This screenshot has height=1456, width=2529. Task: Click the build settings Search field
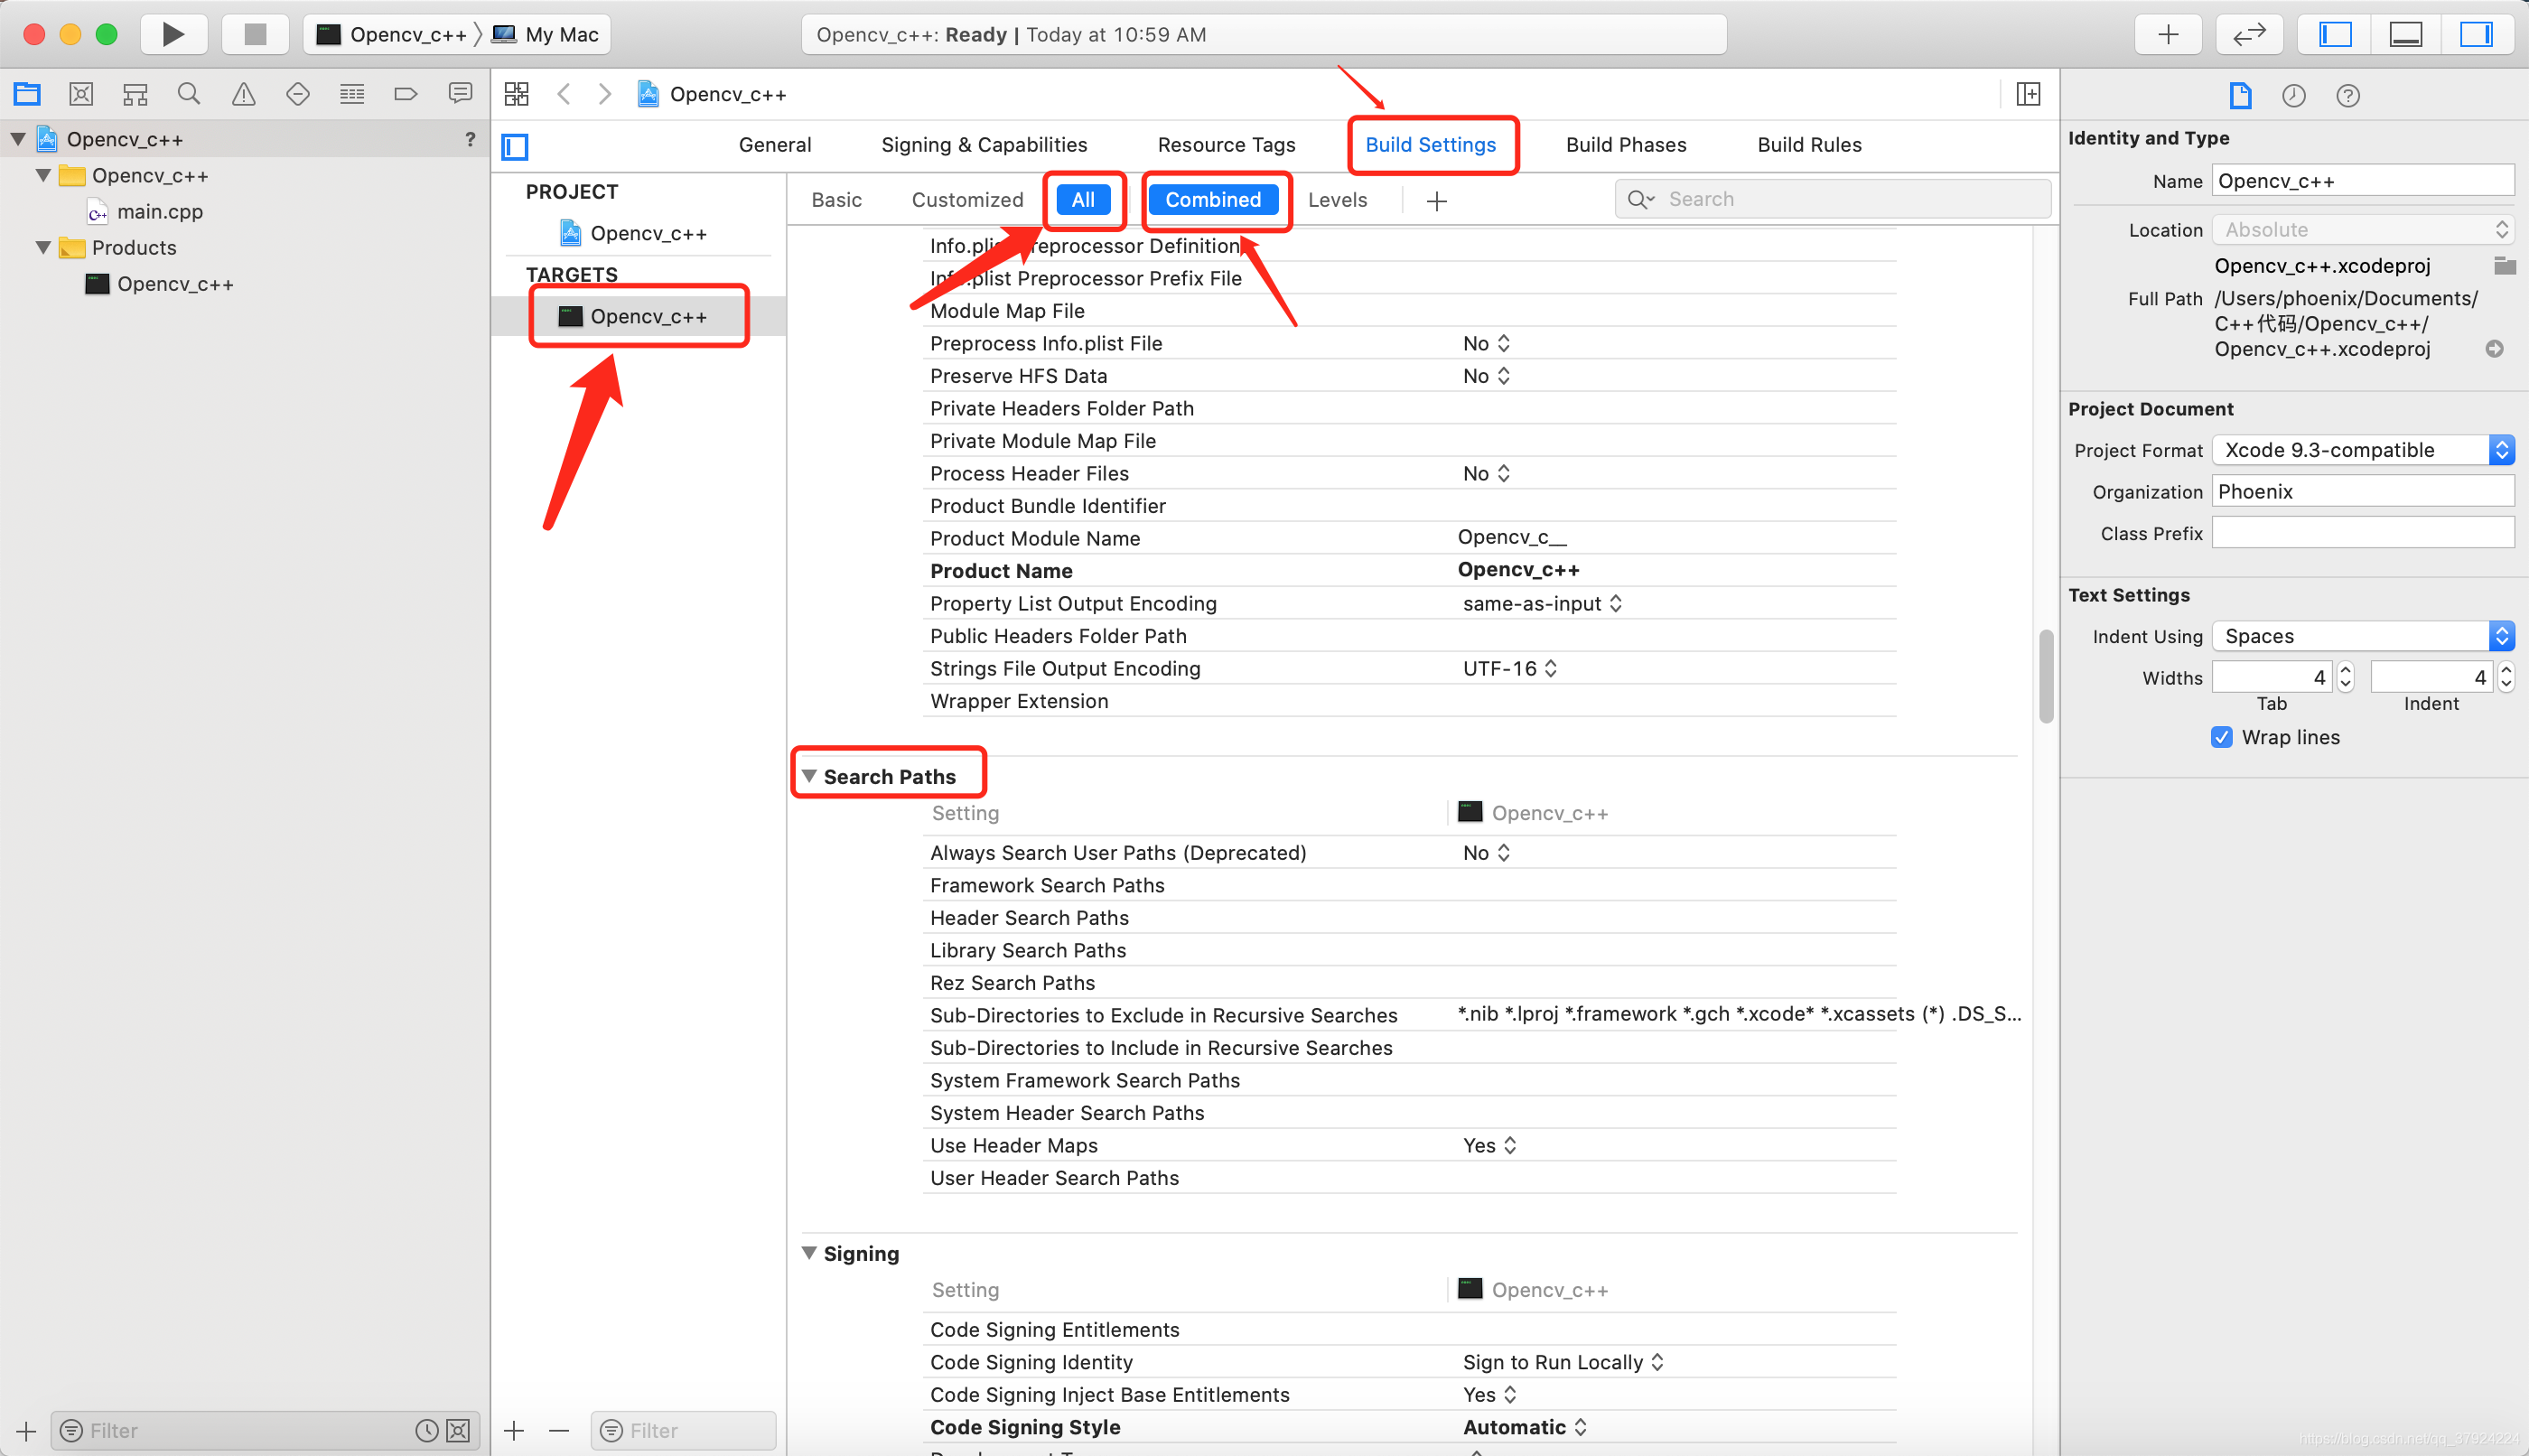coord(1833,199)
